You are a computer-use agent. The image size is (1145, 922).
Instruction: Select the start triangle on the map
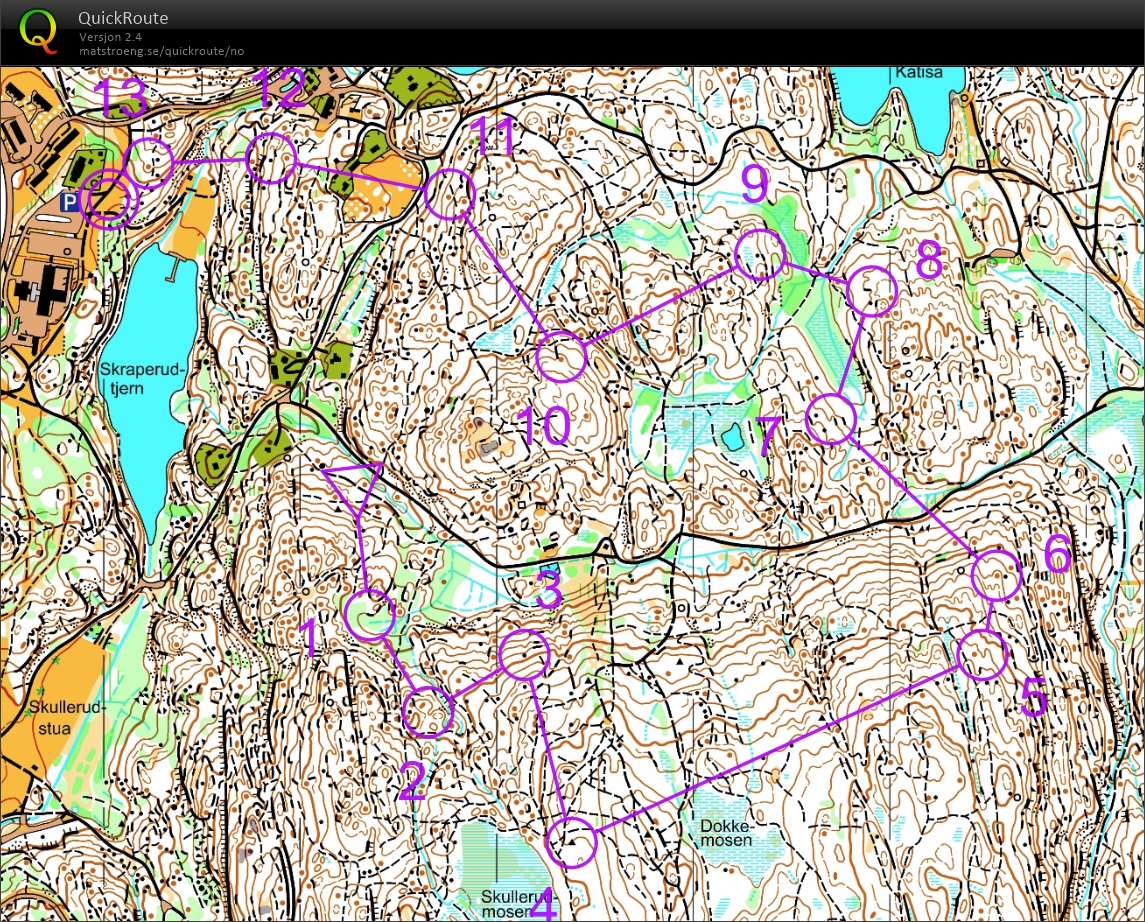click(353, 485)
